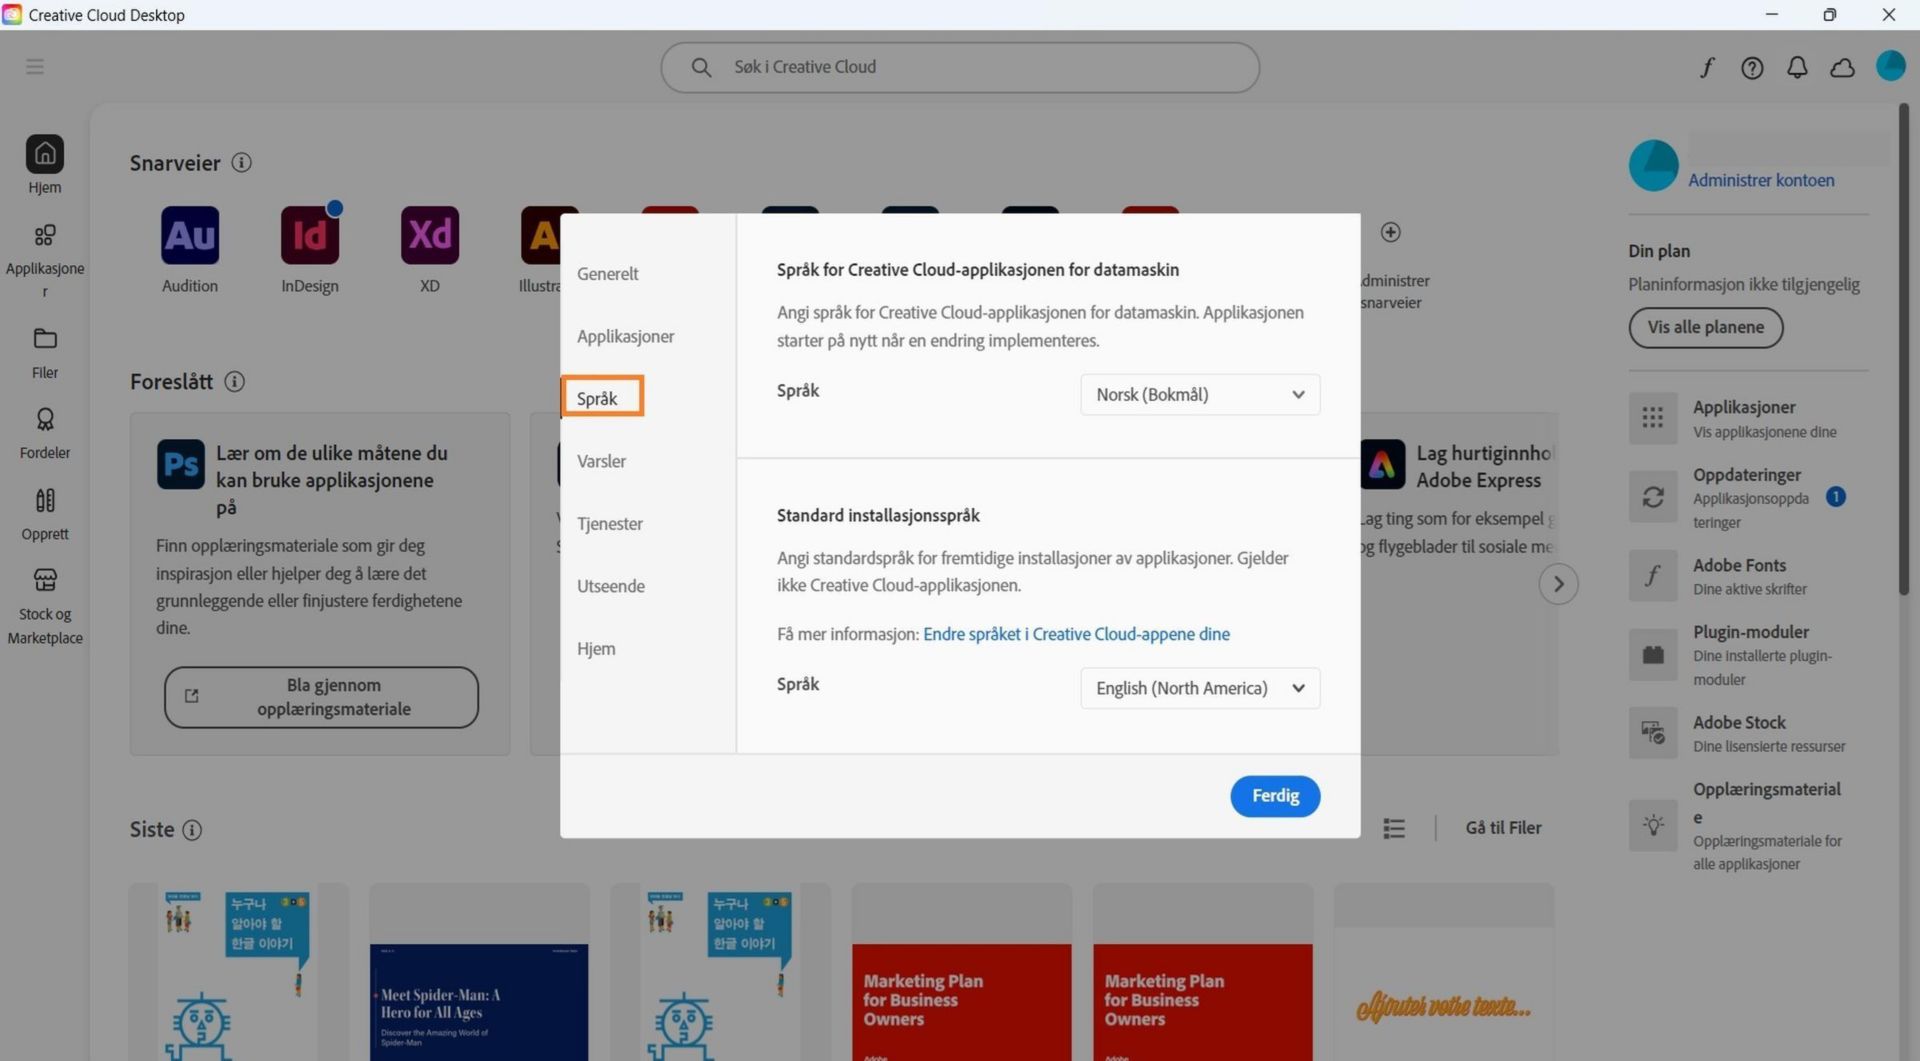The width and height of the screenshot is (1920, 1061).
Task: Select the Applikasjoner preferences tab
Action: click(x=625, y=337)
